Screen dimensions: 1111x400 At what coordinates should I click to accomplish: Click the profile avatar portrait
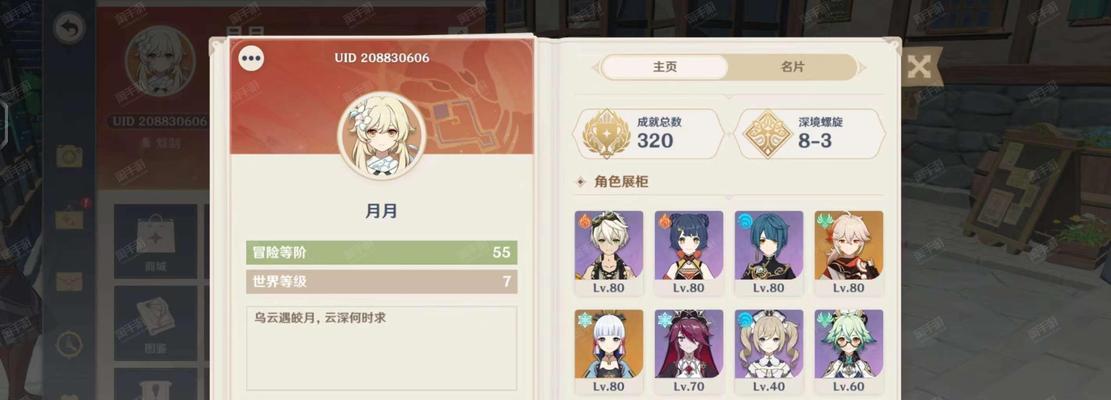click(x=381, y=135)
